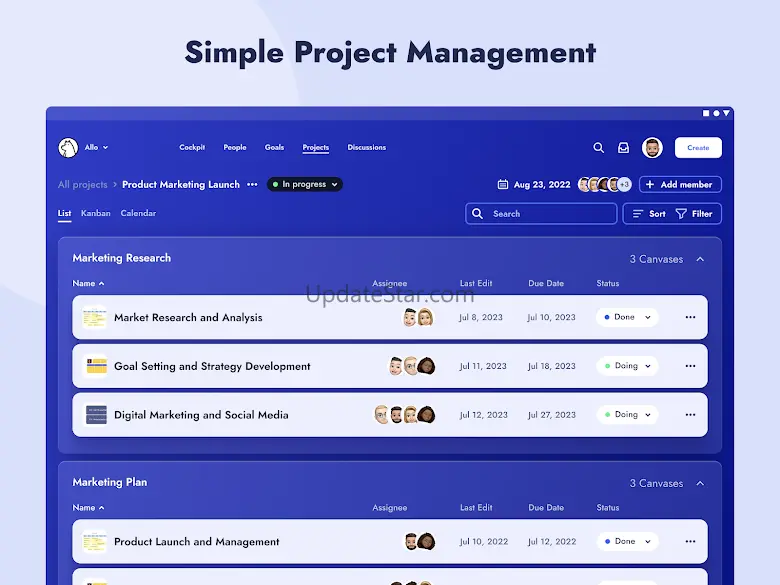This screenshot has height=585, width=780.
Task: Select the Projects tab
Action: (x=316, y=147)
